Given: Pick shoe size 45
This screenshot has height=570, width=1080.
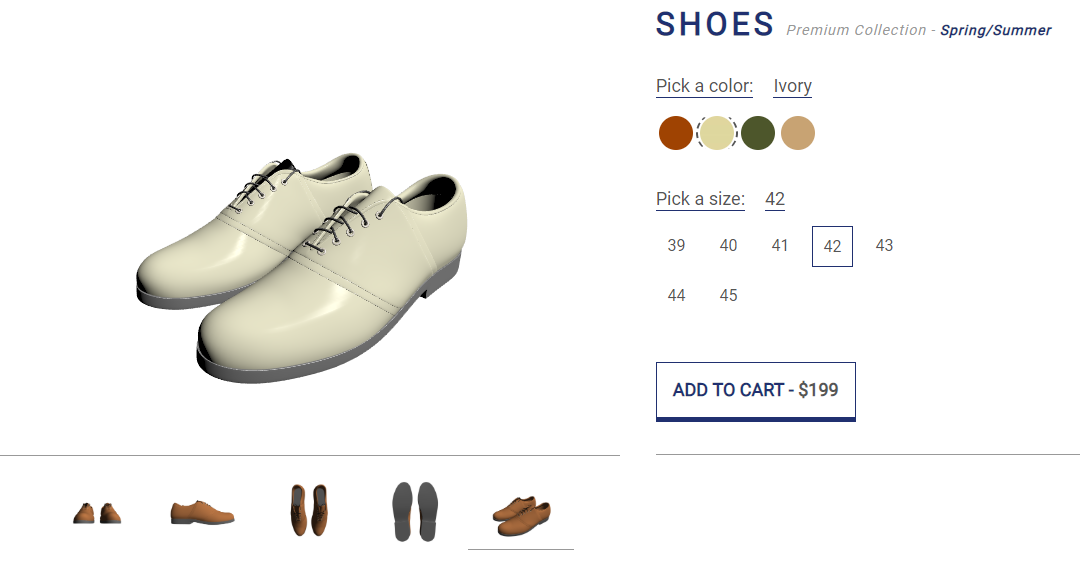Looking at the screenshot, I should click(729, 296).
